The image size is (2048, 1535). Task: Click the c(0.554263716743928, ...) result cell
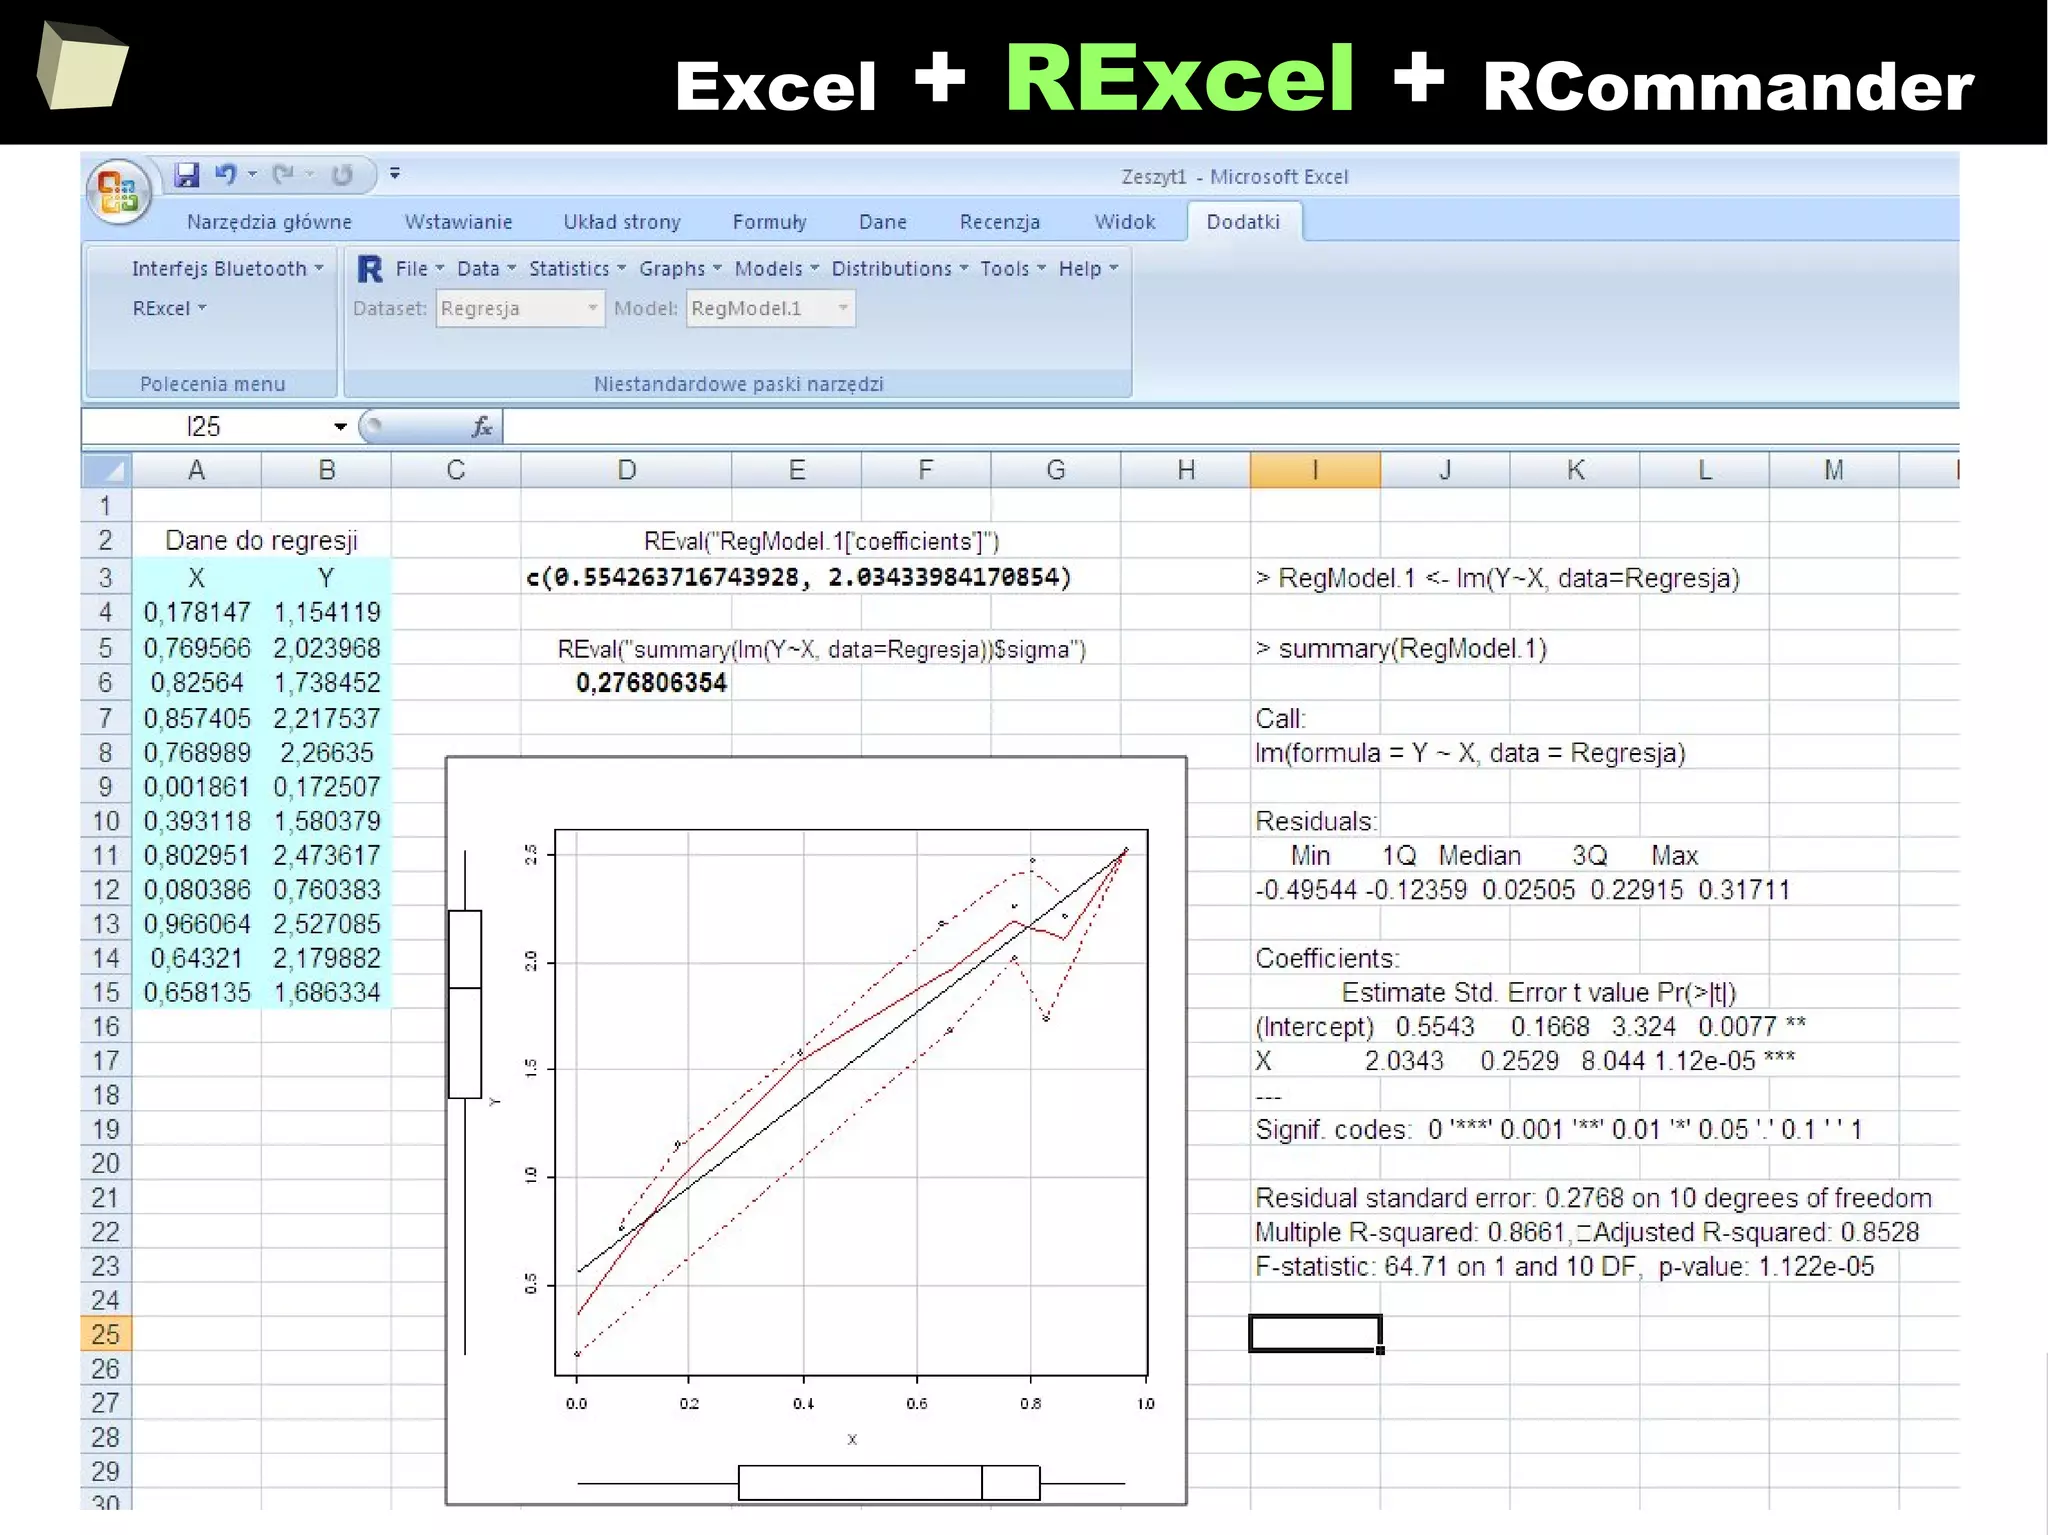click(x=798, y=577)
